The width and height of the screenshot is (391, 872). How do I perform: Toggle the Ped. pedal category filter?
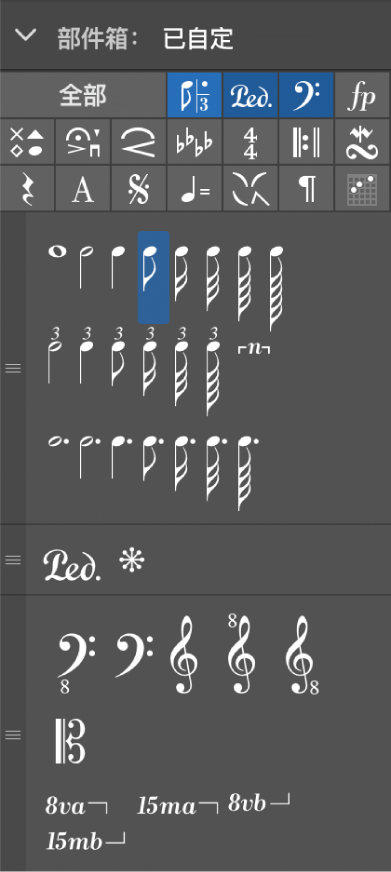pos(250,95)
